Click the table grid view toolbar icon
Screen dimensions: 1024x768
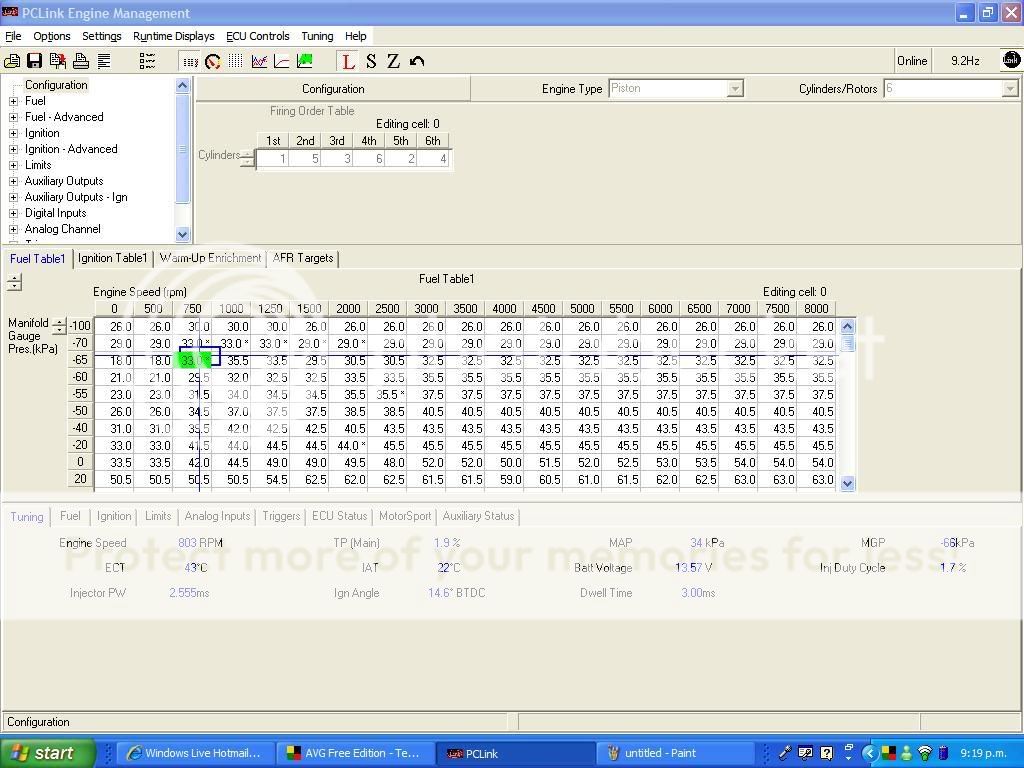(191, 62)
